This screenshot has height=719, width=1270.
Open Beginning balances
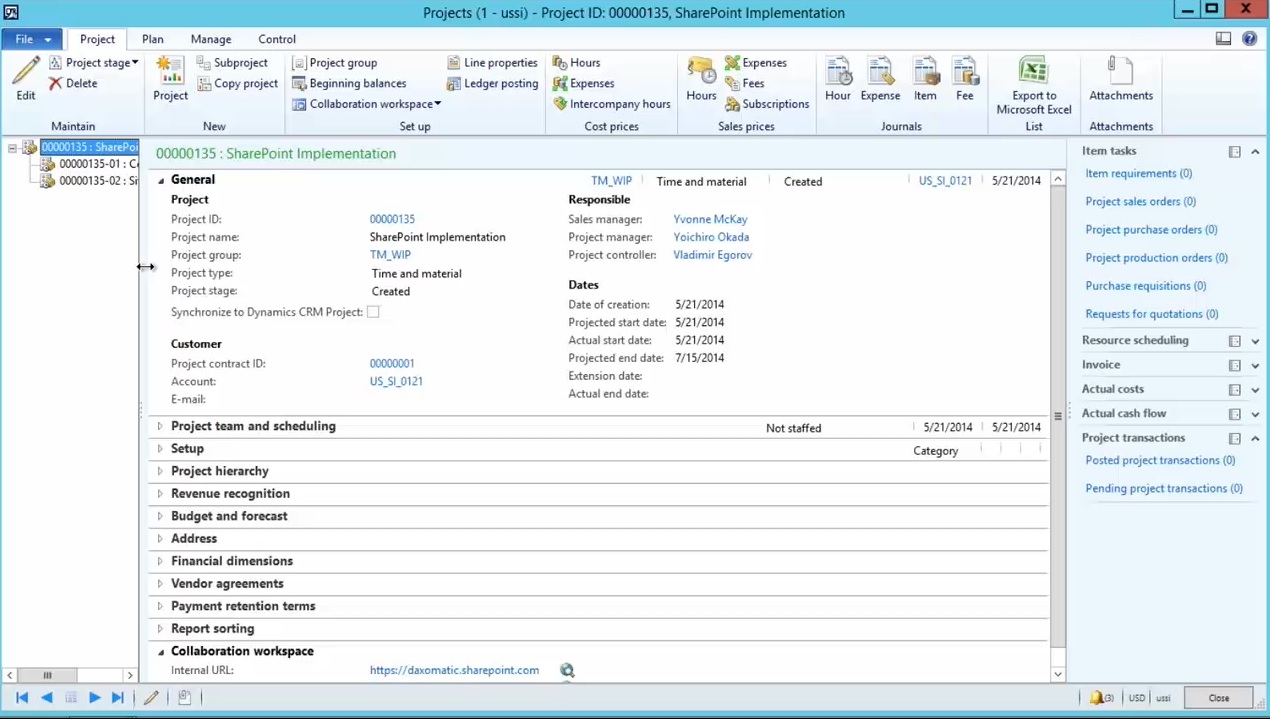[x=349, y=84]
